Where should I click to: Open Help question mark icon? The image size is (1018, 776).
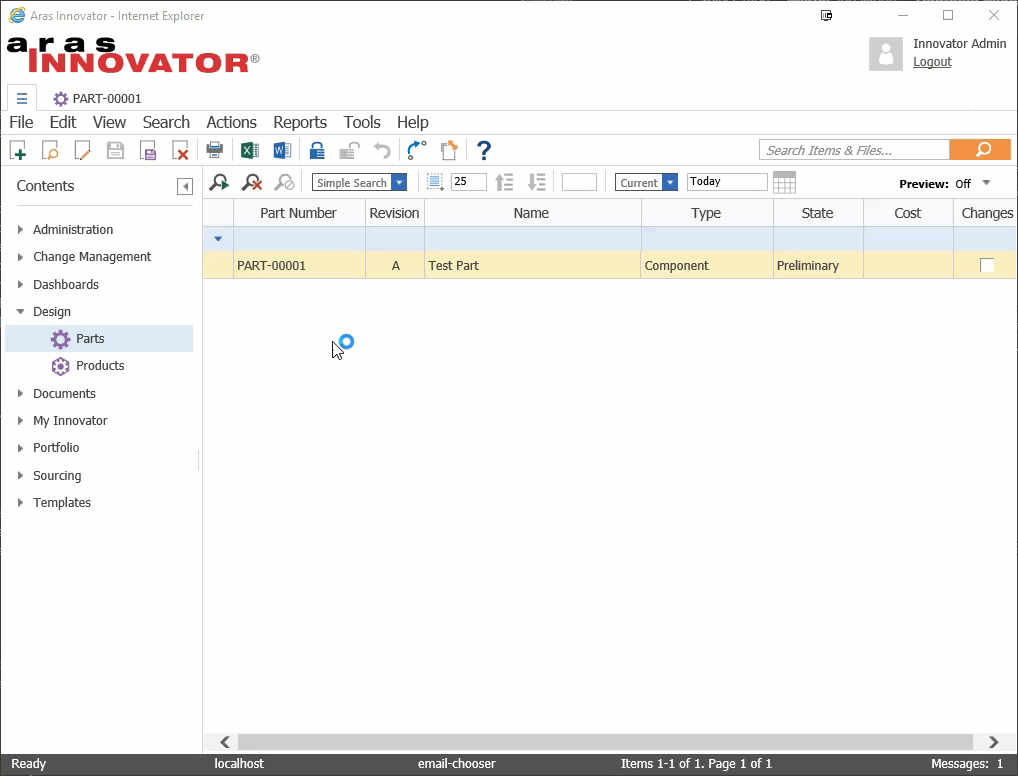pyautogui.click(x=484, y=151)
